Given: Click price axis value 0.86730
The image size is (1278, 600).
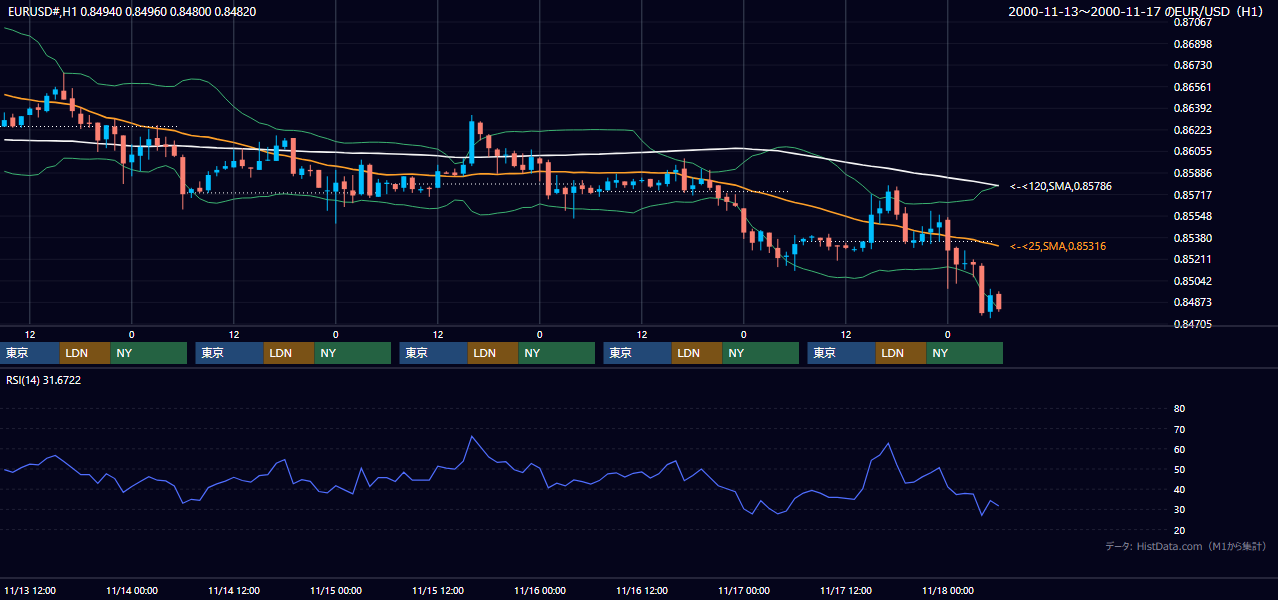Looking at the screenshot, I should (1192, 65).
